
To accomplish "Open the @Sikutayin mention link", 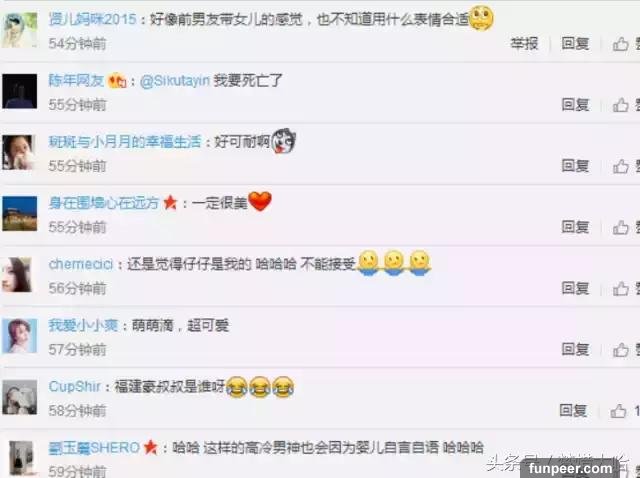I will click(175, 81).
